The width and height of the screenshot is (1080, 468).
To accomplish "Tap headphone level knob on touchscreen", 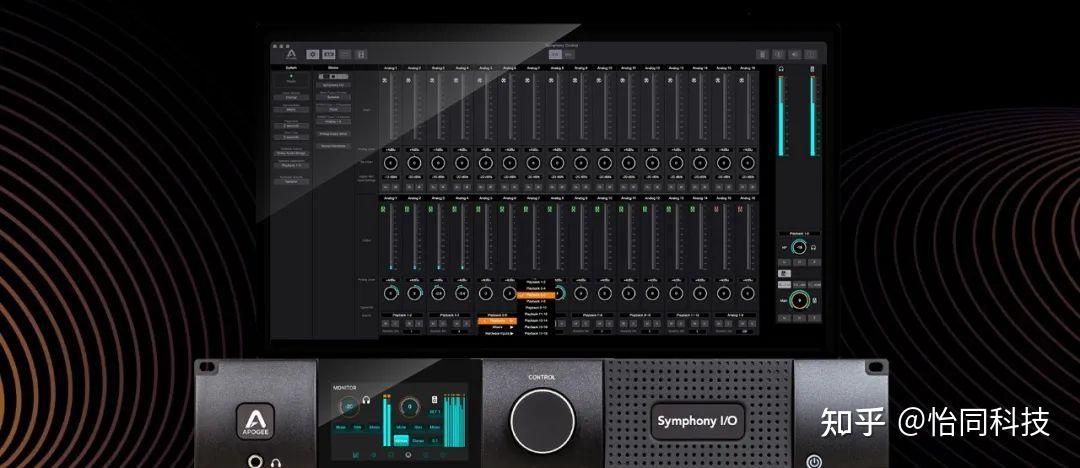I will pyautogui.click(x=350, y=406).
